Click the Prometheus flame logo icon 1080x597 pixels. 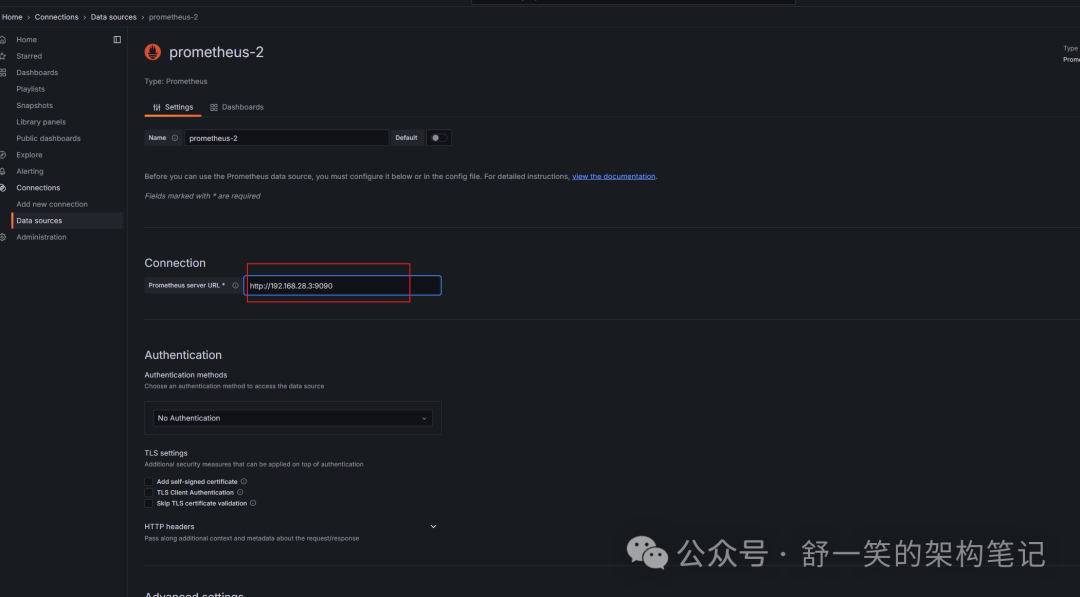tap(153, 52)
